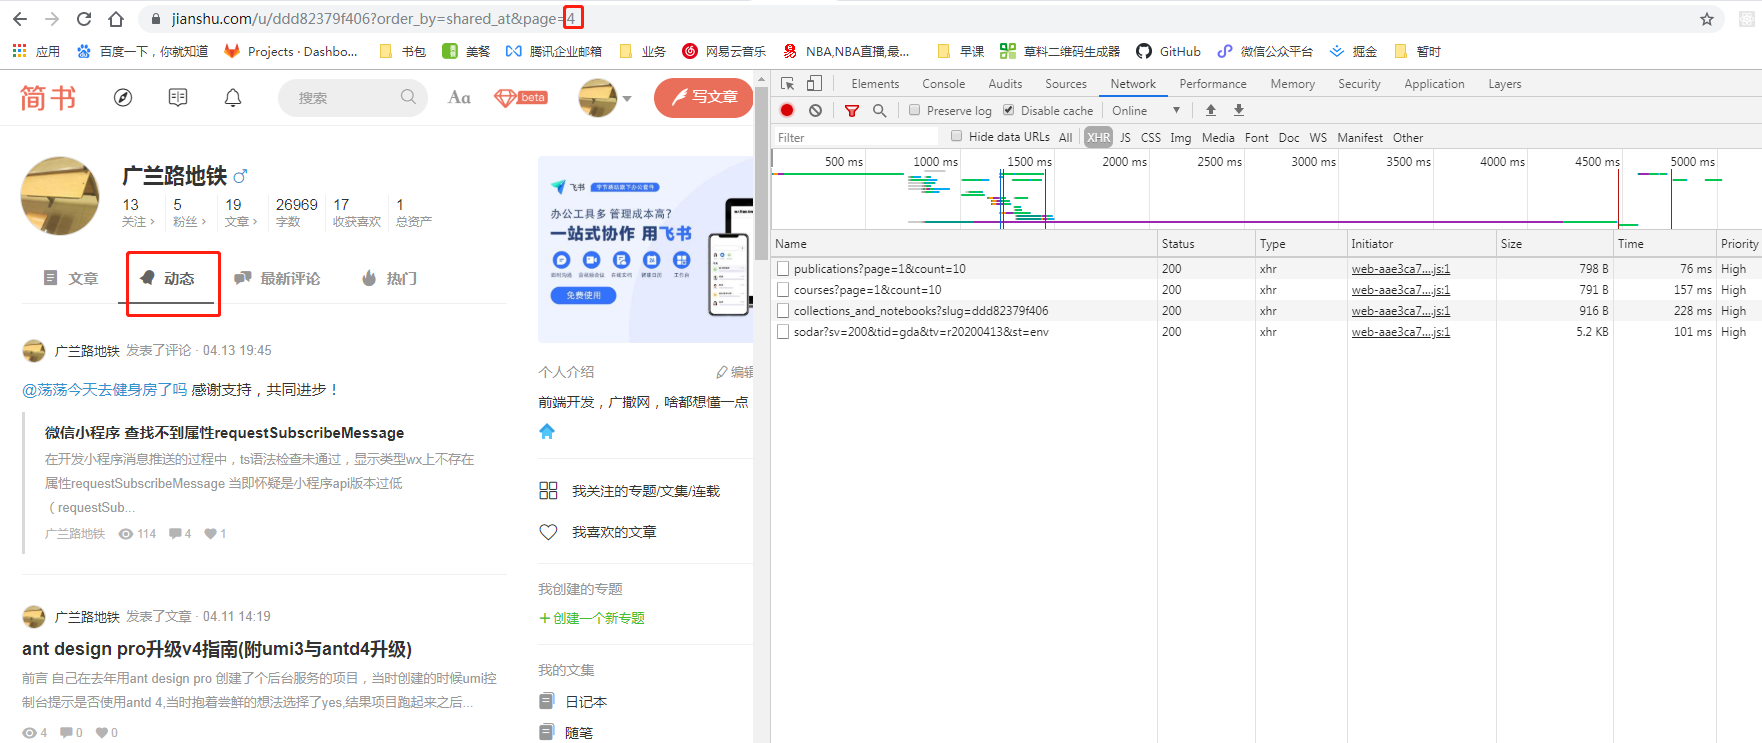Switch to the 最新评论 tab

277,278
